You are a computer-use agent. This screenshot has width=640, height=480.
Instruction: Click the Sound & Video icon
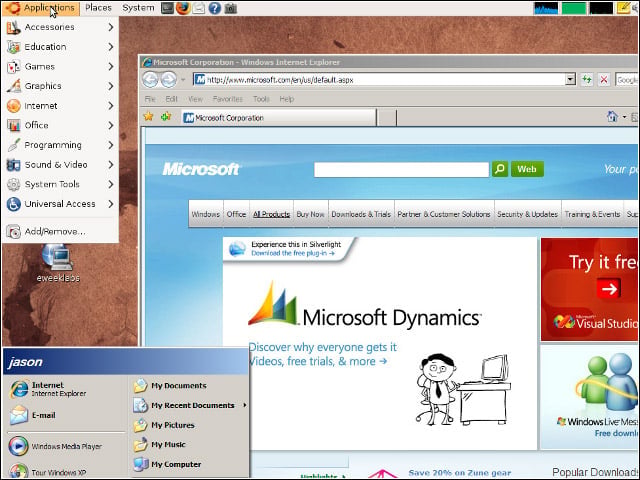tap(13, 164)
